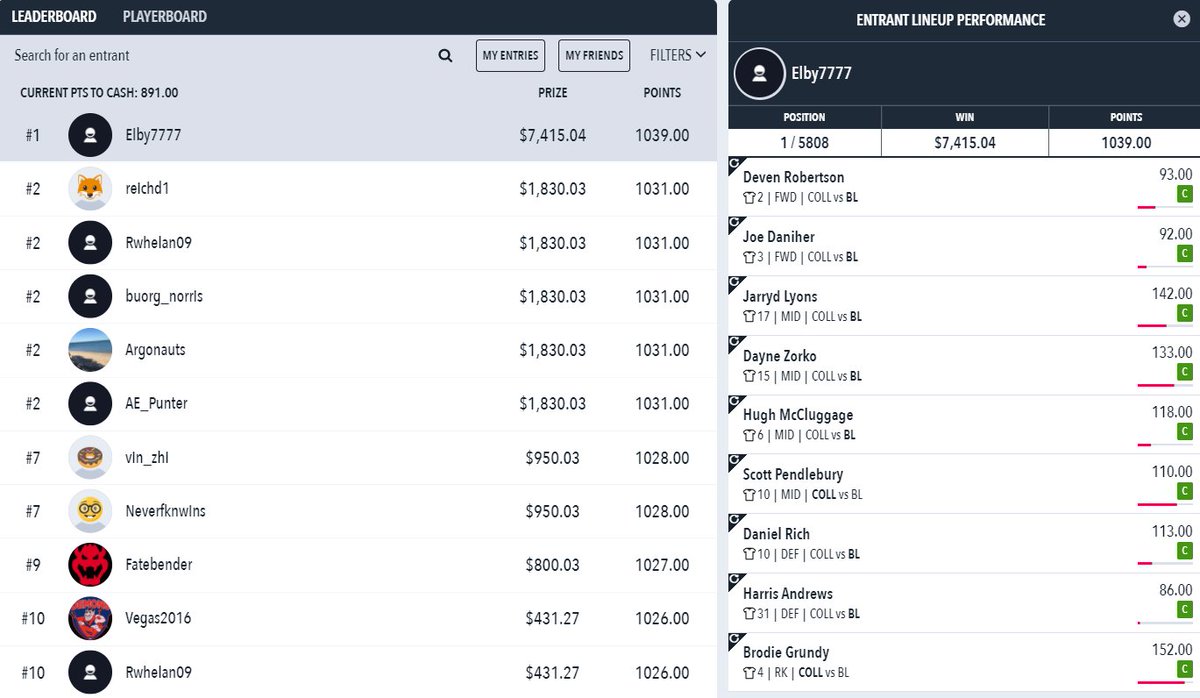Switch to the Leaderboard tab

click(x=54, y=17)
